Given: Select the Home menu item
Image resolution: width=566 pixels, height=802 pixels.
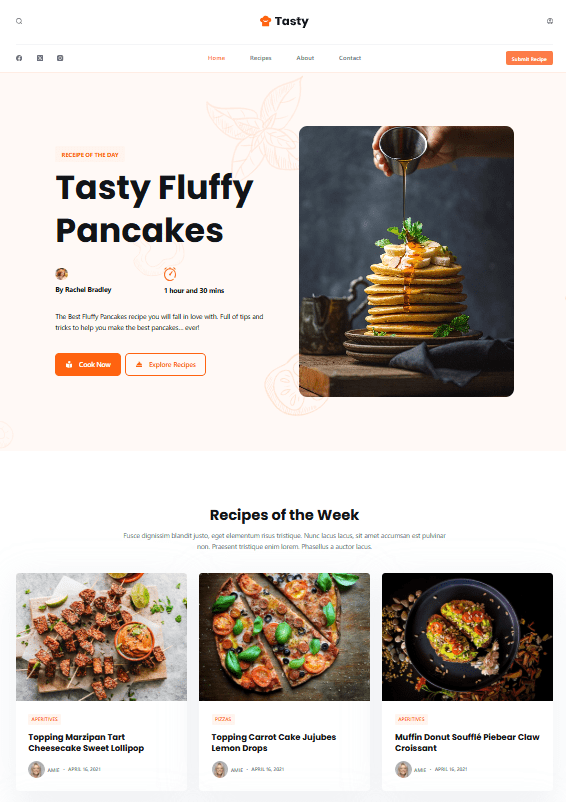Looking at the screenshot, I should point(216,58).
